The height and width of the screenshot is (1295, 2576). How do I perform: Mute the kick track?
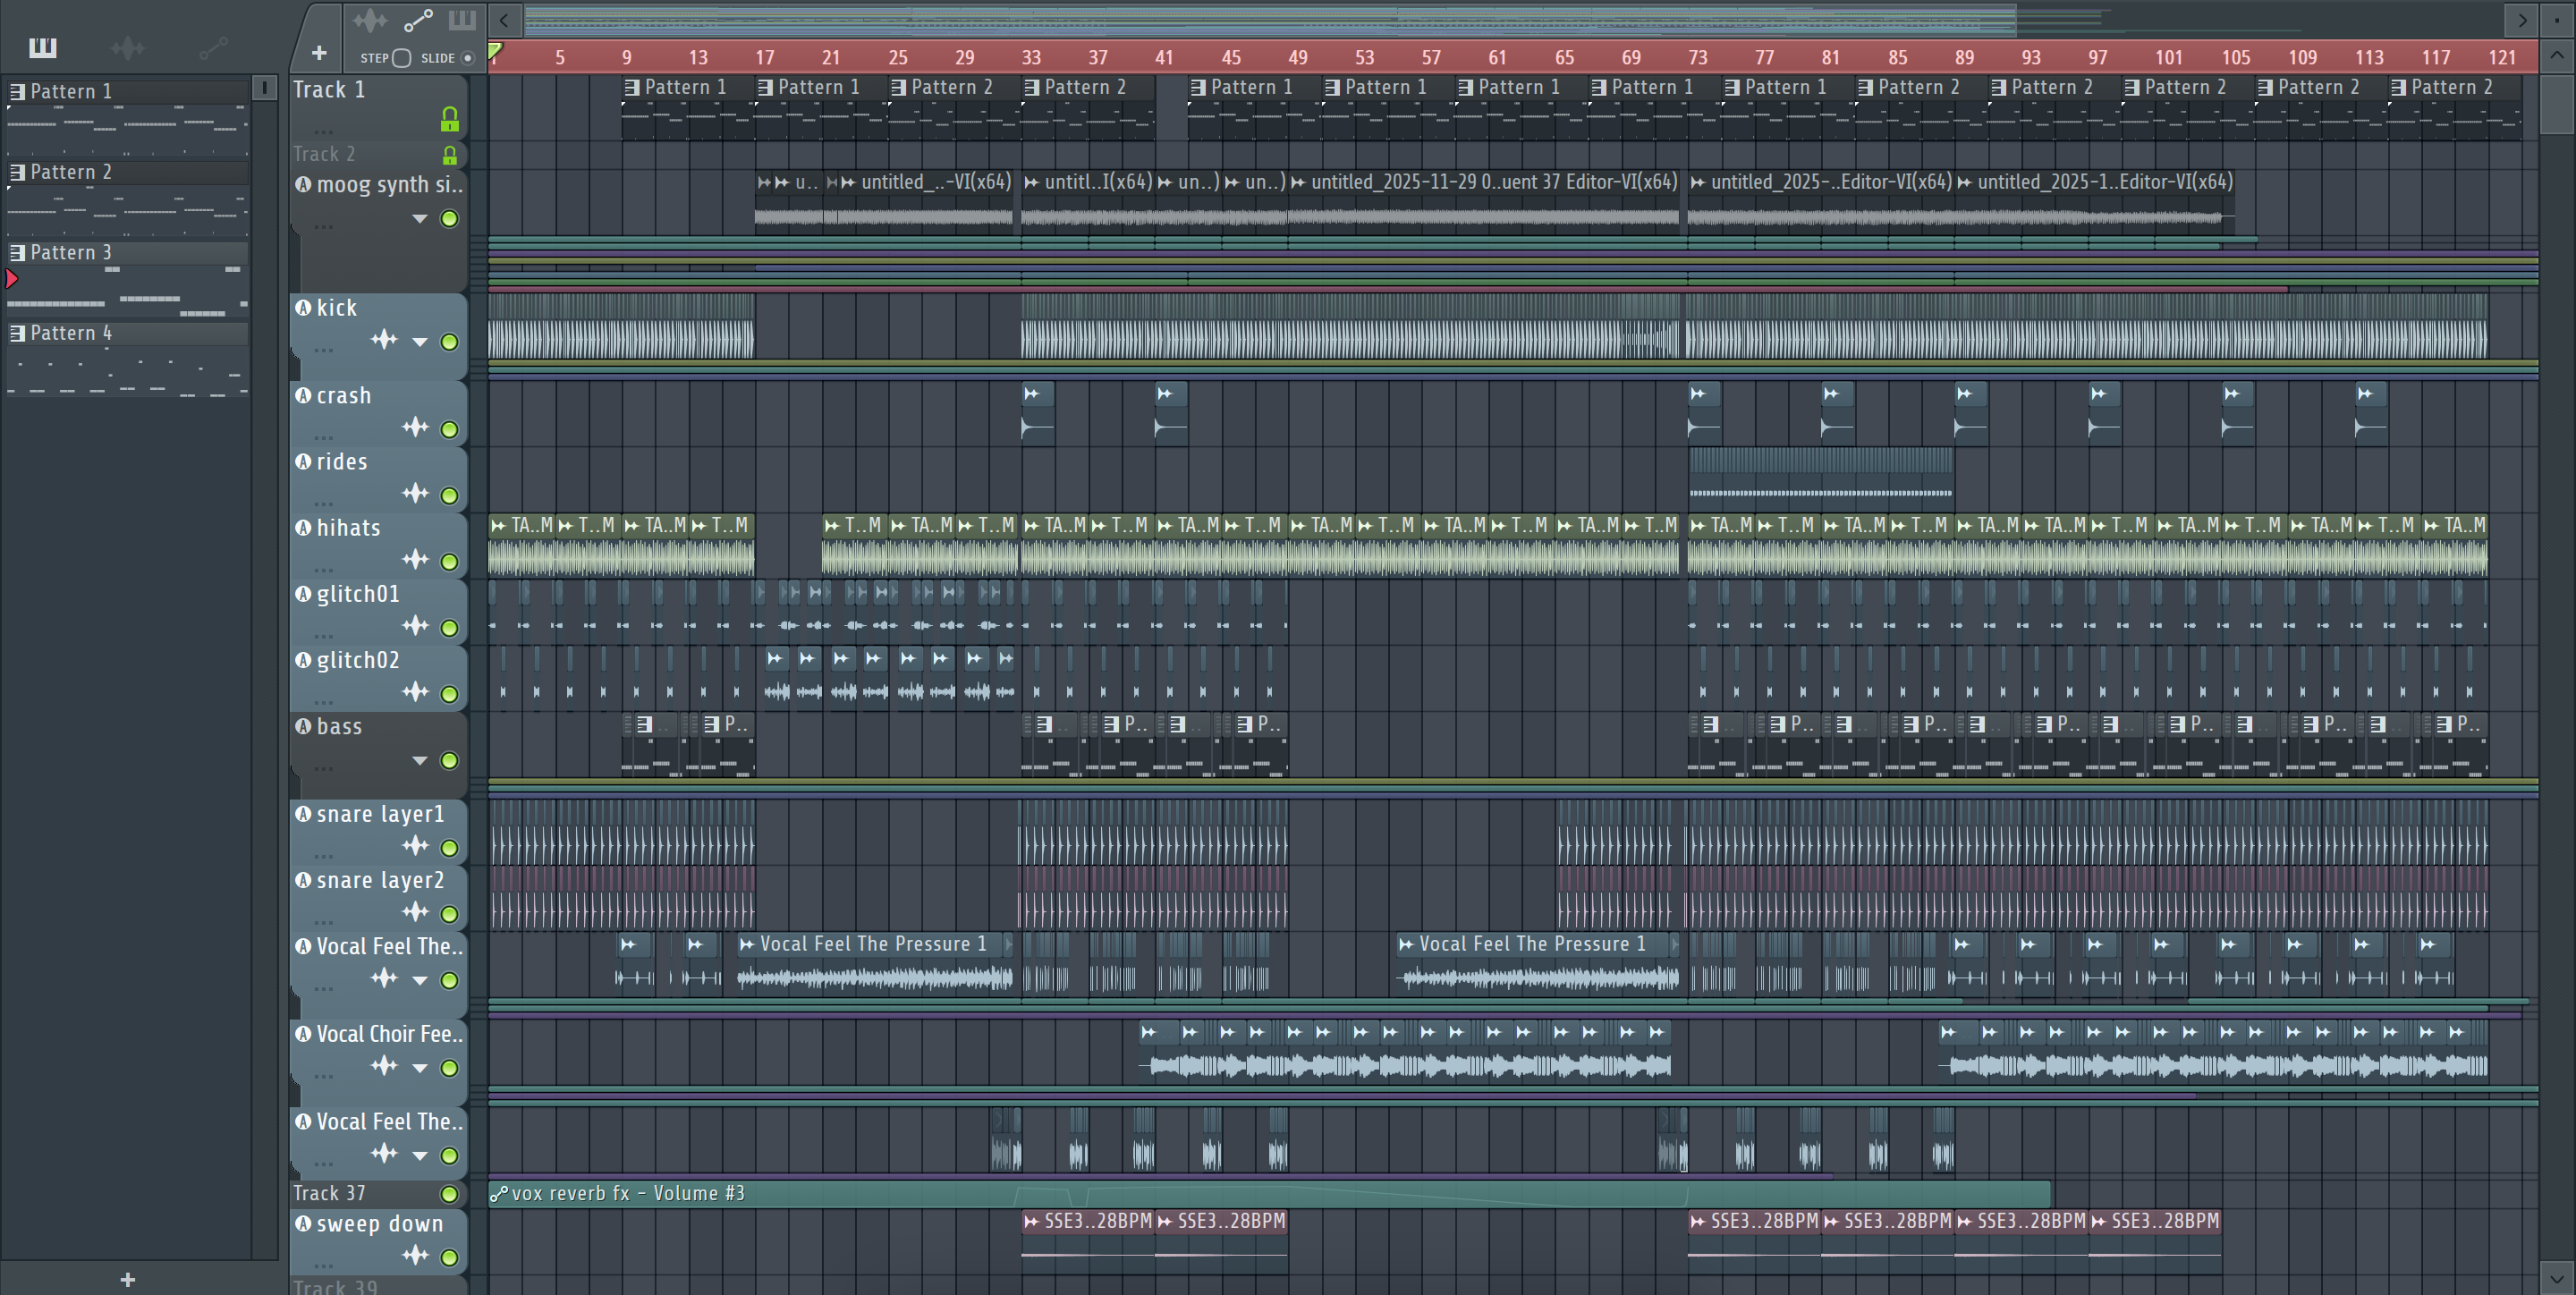[x=450, y=342]
